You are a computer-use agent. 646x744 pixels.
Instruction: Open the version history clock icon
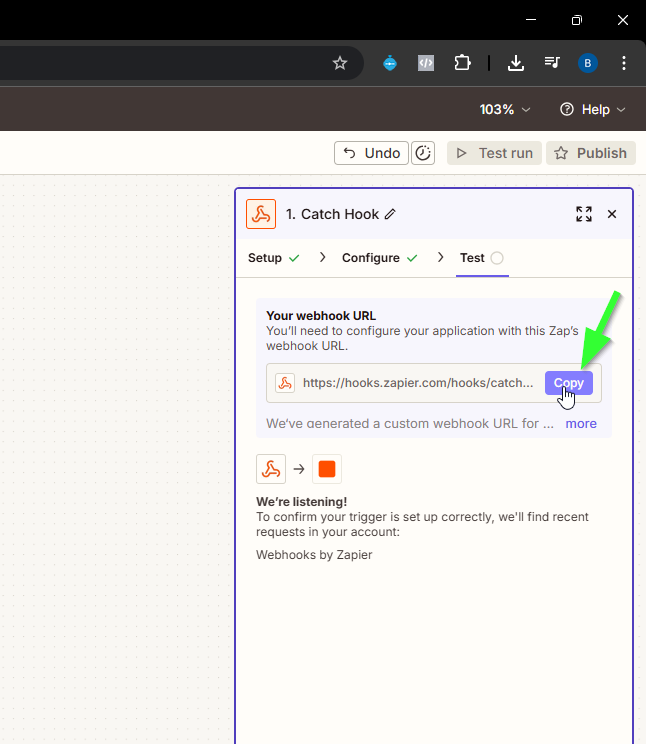point(423,153)
